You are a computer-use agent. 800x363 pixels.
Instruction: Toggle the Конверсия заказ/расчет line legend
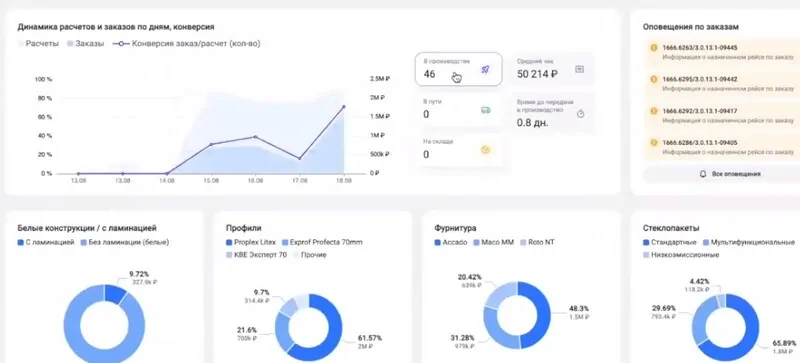(x=187, y=44)
